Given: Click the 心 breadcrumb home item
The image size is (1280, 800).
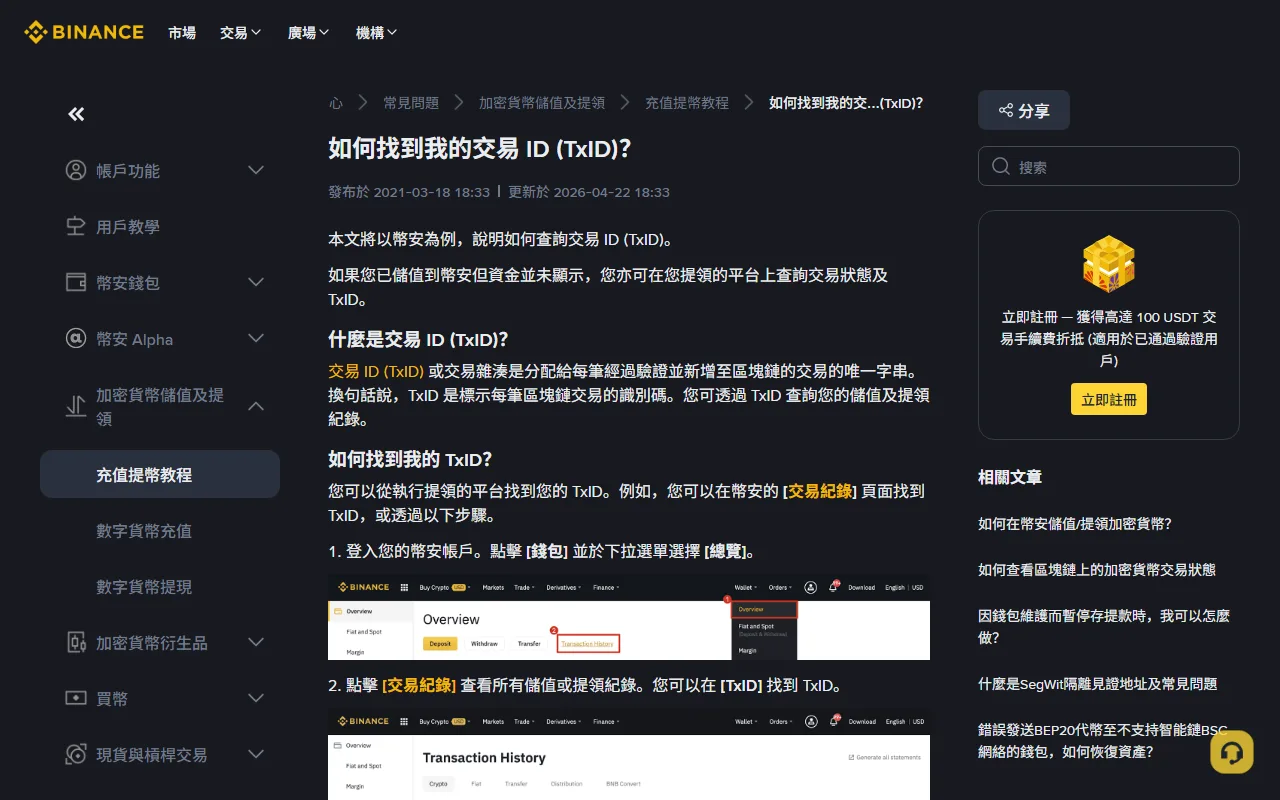Looking at the screenshot, I should 336,103.
